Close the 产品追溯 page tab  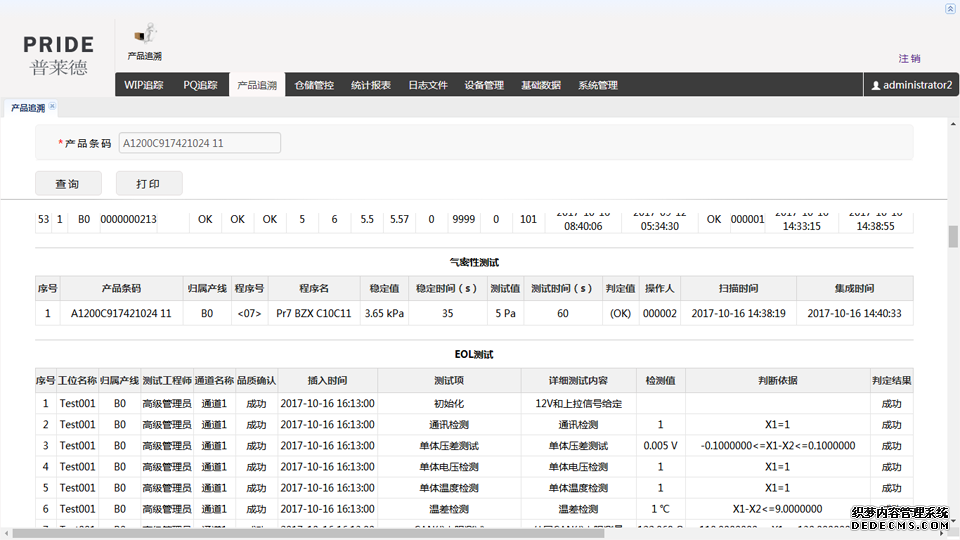pos(52,106)
